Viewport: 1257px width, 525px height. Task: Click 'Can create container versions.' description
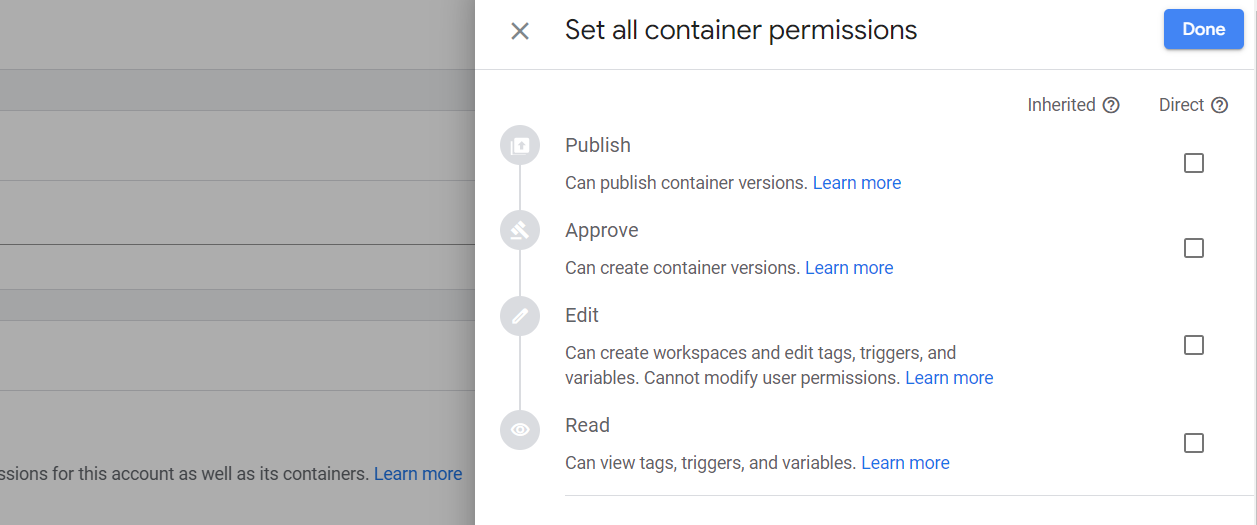point(683,268)
